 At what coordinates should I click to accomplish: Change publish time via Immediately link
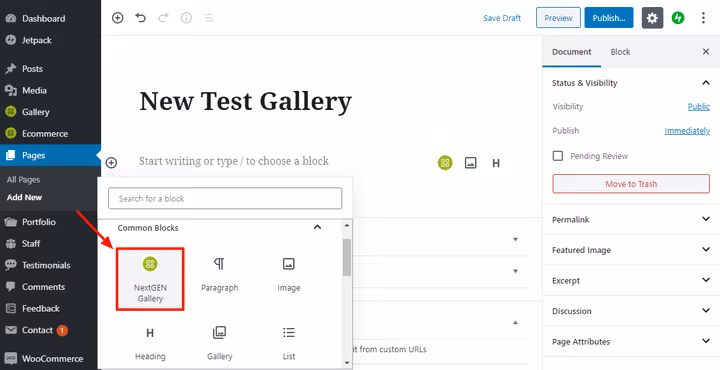pos(687,131)
